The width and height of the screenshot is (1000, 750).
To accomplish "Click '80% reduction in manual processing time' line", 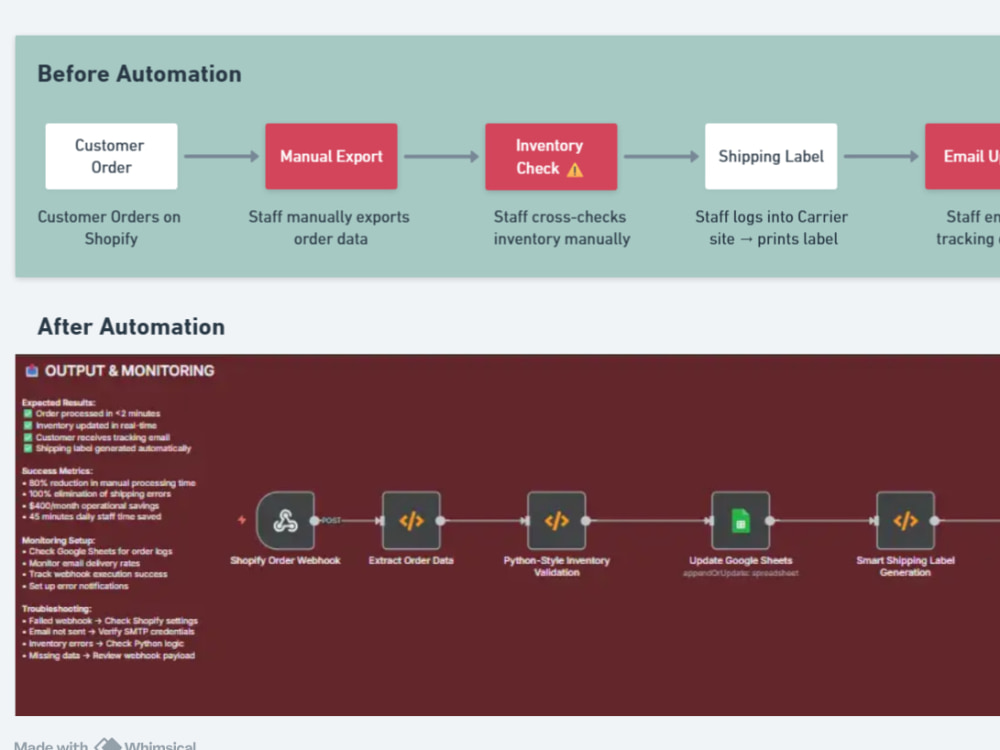I will 109,483.
